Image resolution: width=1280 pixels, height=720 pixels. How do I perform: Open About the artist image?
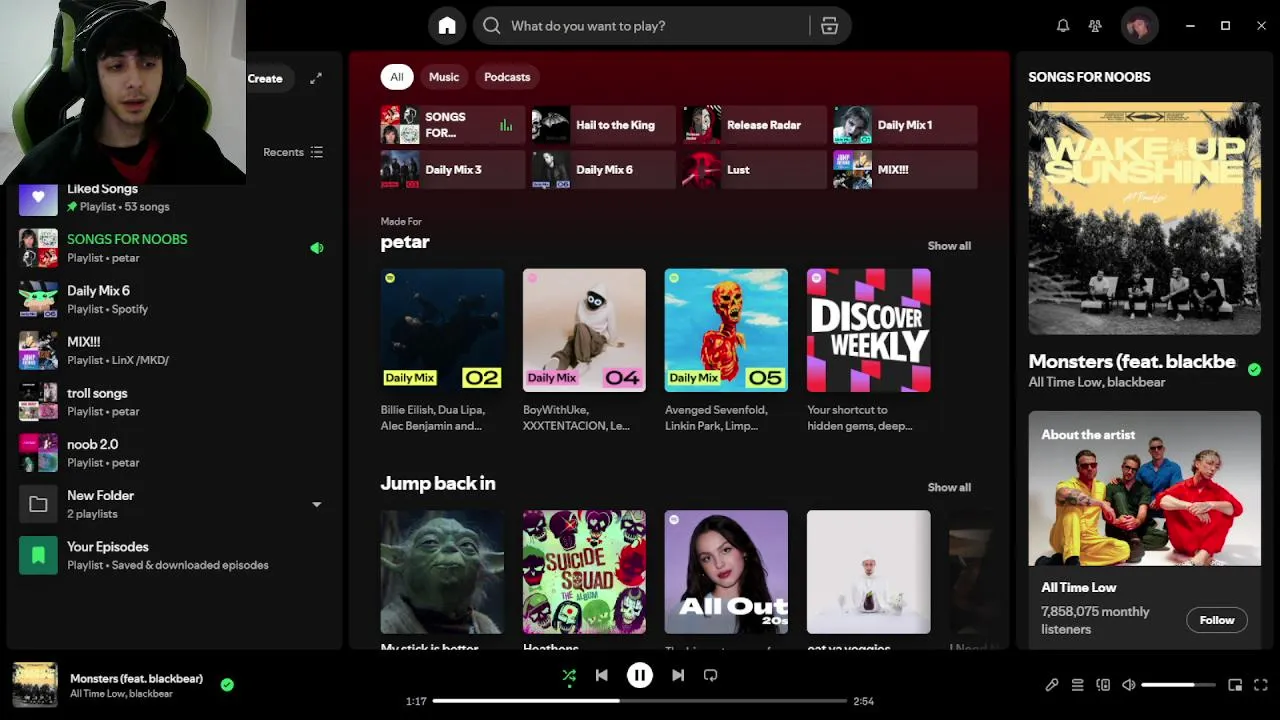1144,488
